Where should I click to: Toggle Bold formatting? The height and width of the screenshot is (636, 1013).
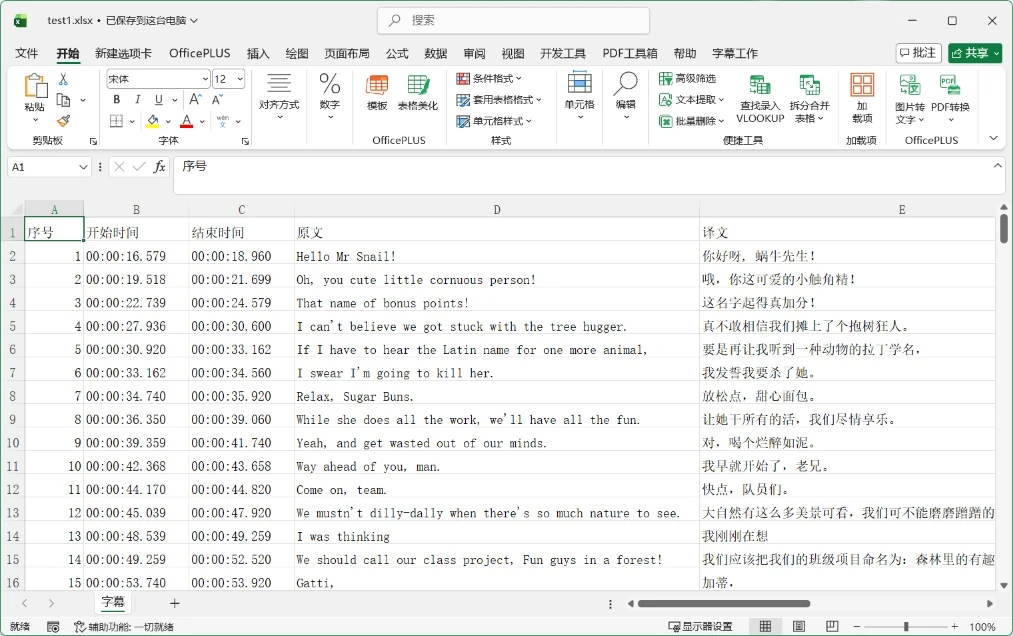[116, 100]
